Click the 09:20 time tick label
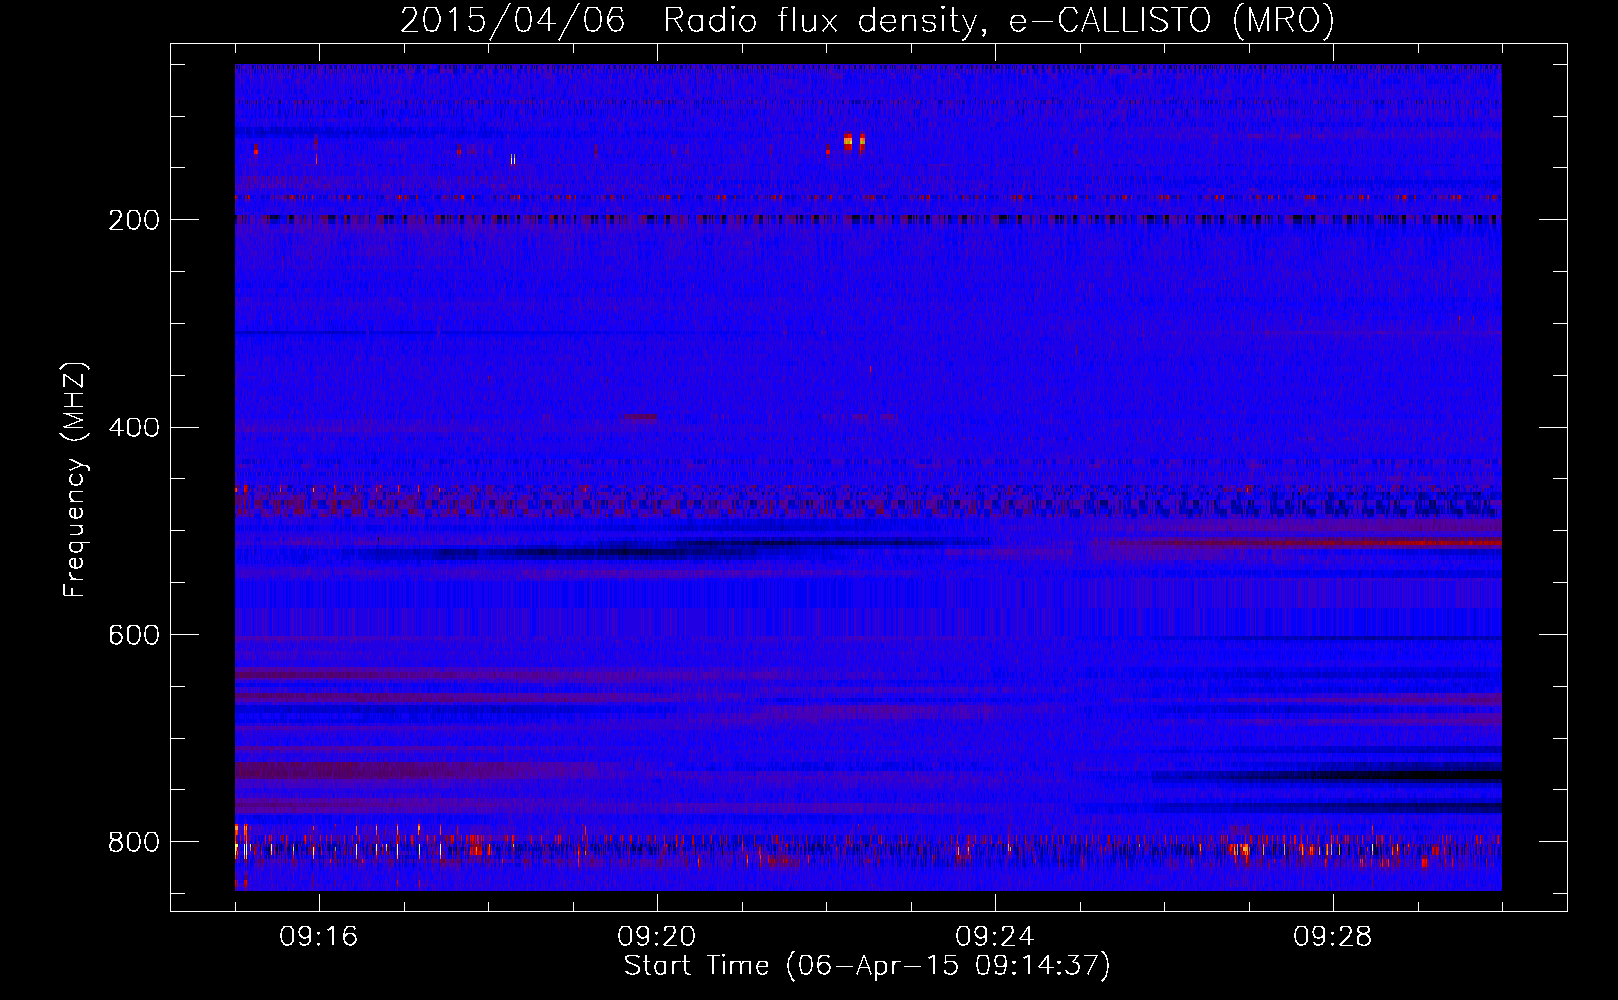 657,937
